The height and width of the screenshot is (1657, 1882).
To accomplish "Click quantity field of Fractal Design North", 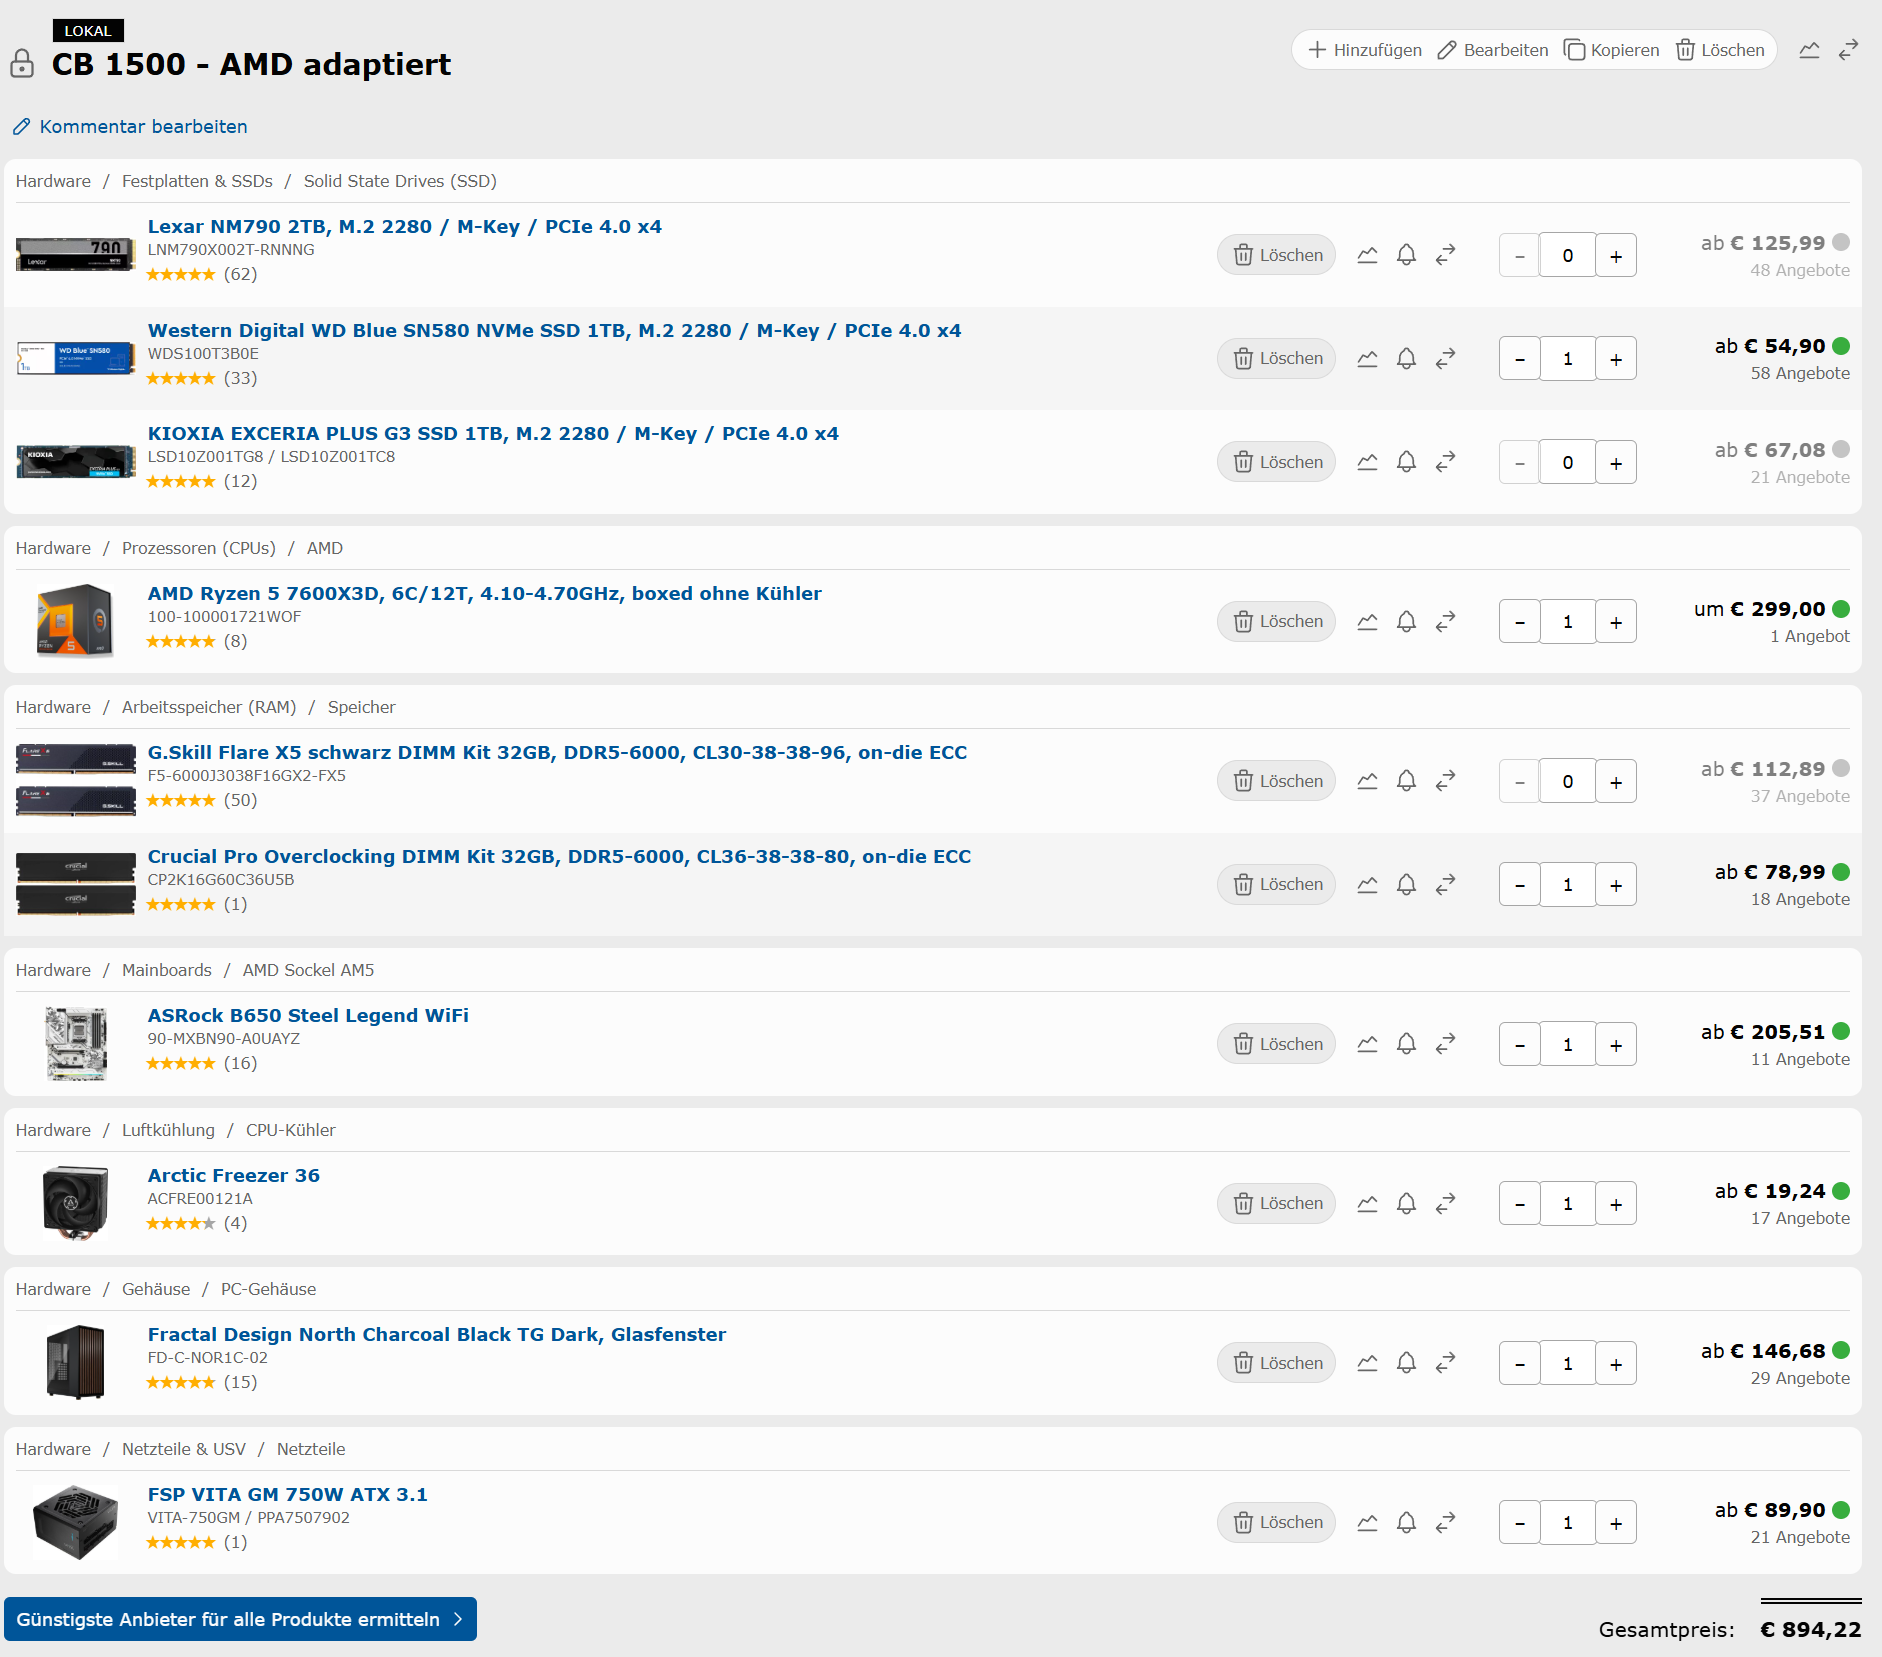I will (1568, 1364).
